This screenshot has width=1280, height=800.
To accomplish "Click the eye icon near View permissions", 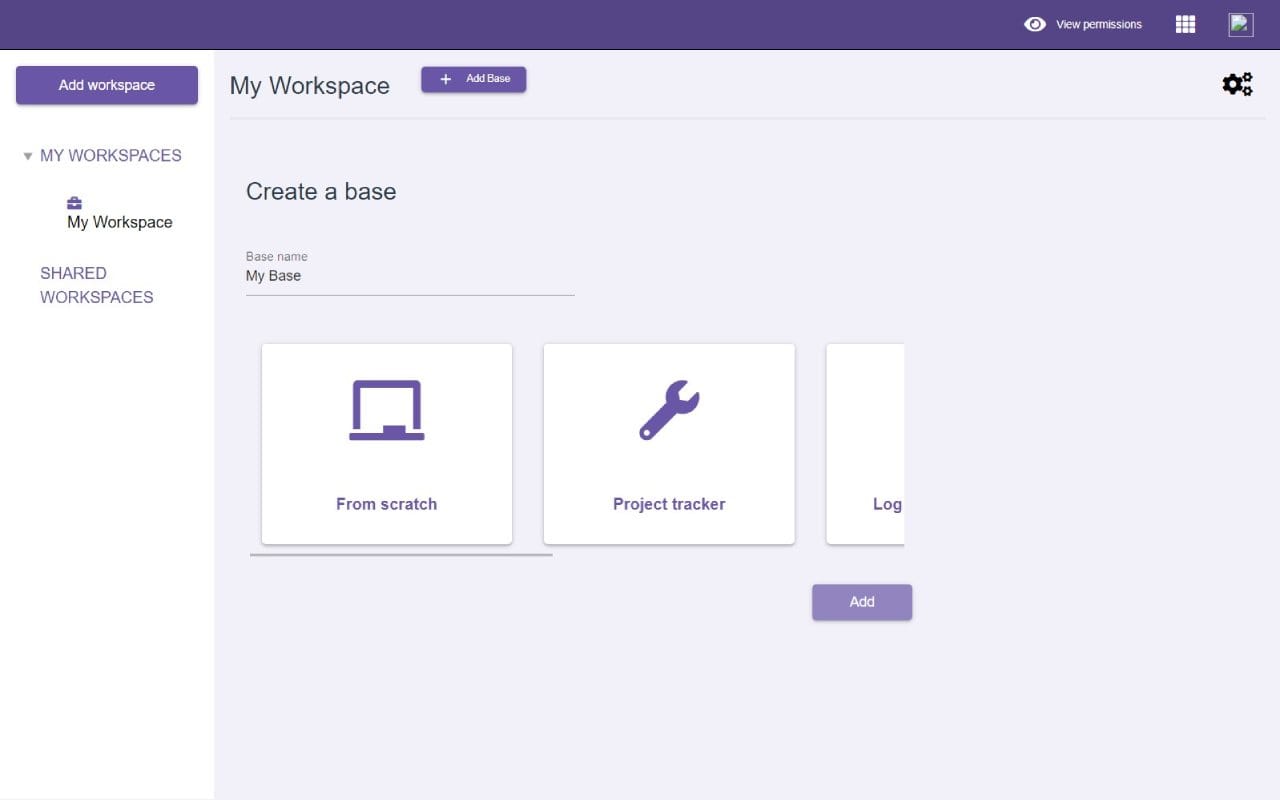I will 1035,24.
